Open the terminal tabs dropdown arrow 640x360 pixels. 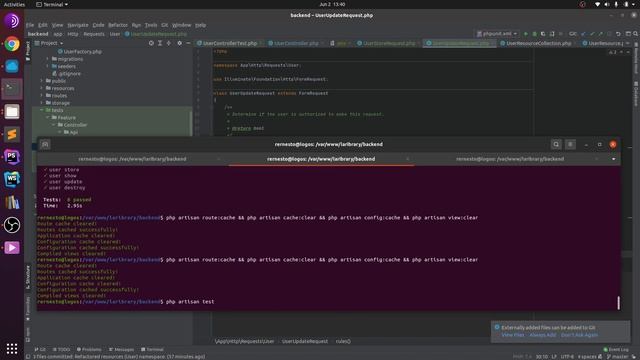pos(613,159)
